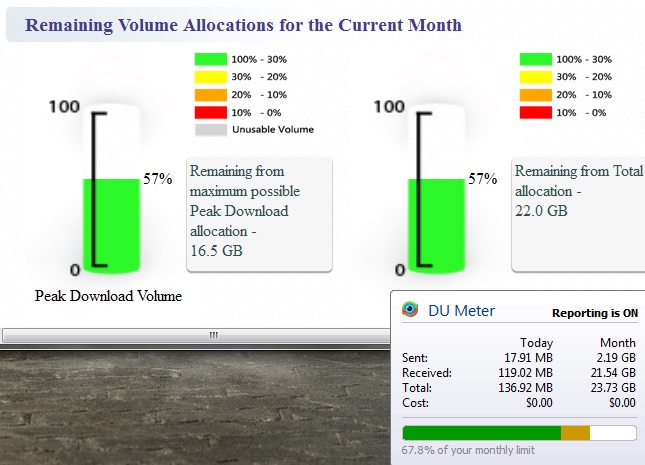
Task: Click the red swatch in right legend
Action: 536,112
